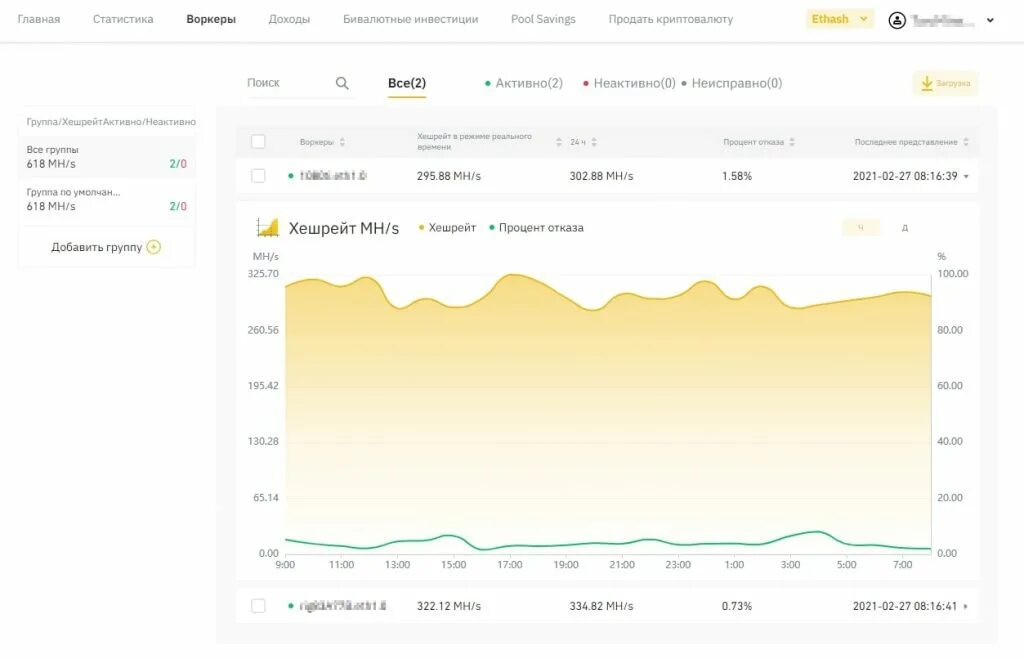Sort by realtime hashrate column arrows

click(558, 142)
